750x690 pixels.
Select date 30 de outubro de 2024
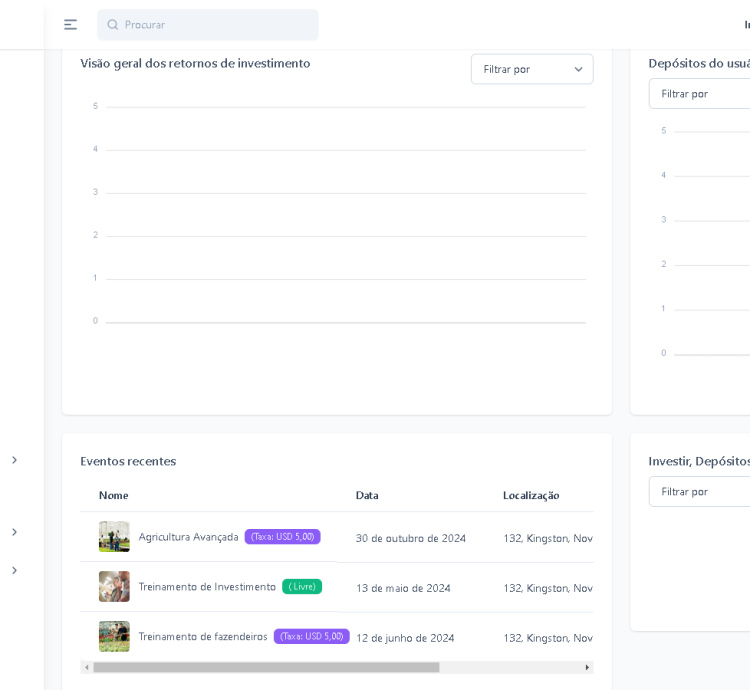click(x=410, y=538)
